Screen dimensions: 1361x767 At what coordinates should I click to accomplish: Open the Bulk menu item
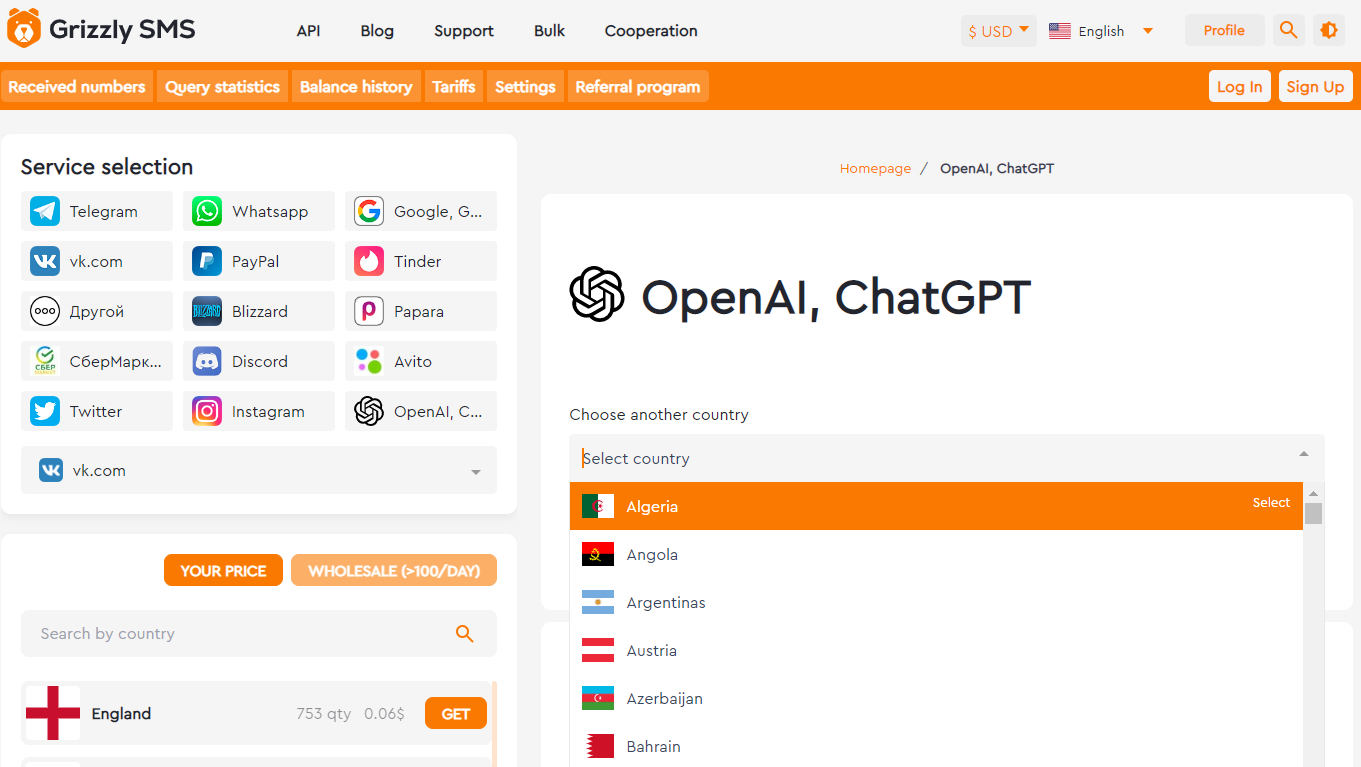point(549,31)
